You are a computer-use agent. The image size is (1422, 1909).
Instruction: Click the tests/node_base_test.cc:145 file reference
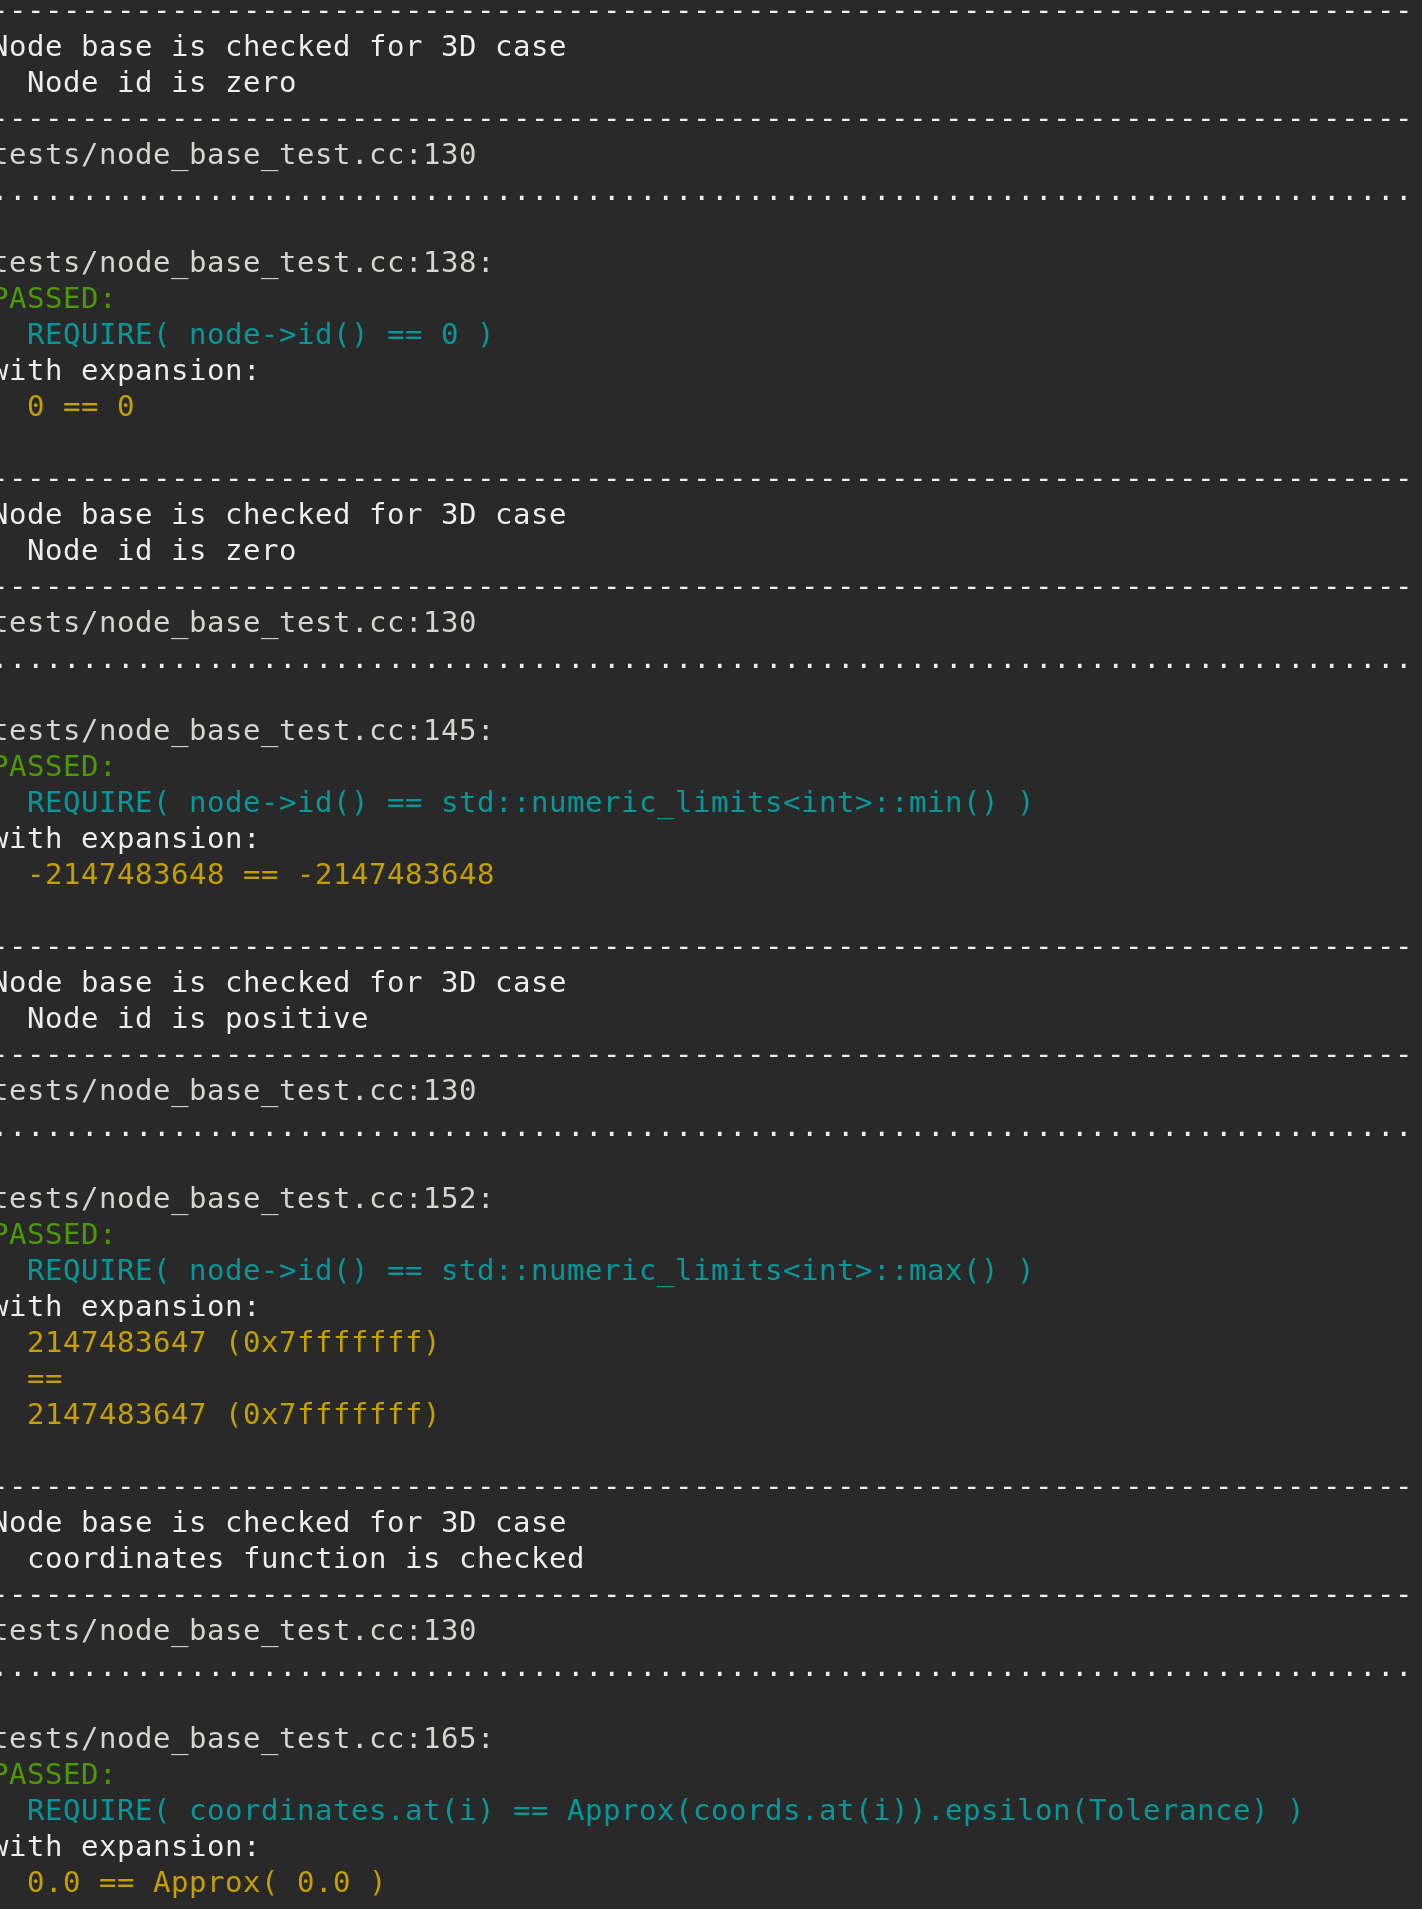click(243, 731)
